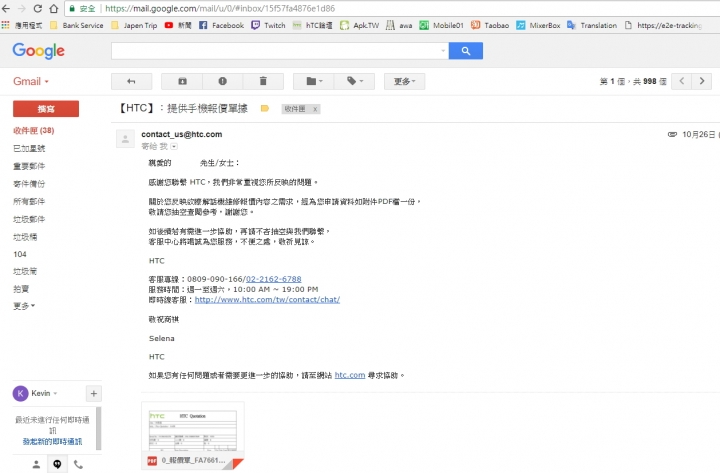Click 發起新的即時通訊 link

click(52, 442)
